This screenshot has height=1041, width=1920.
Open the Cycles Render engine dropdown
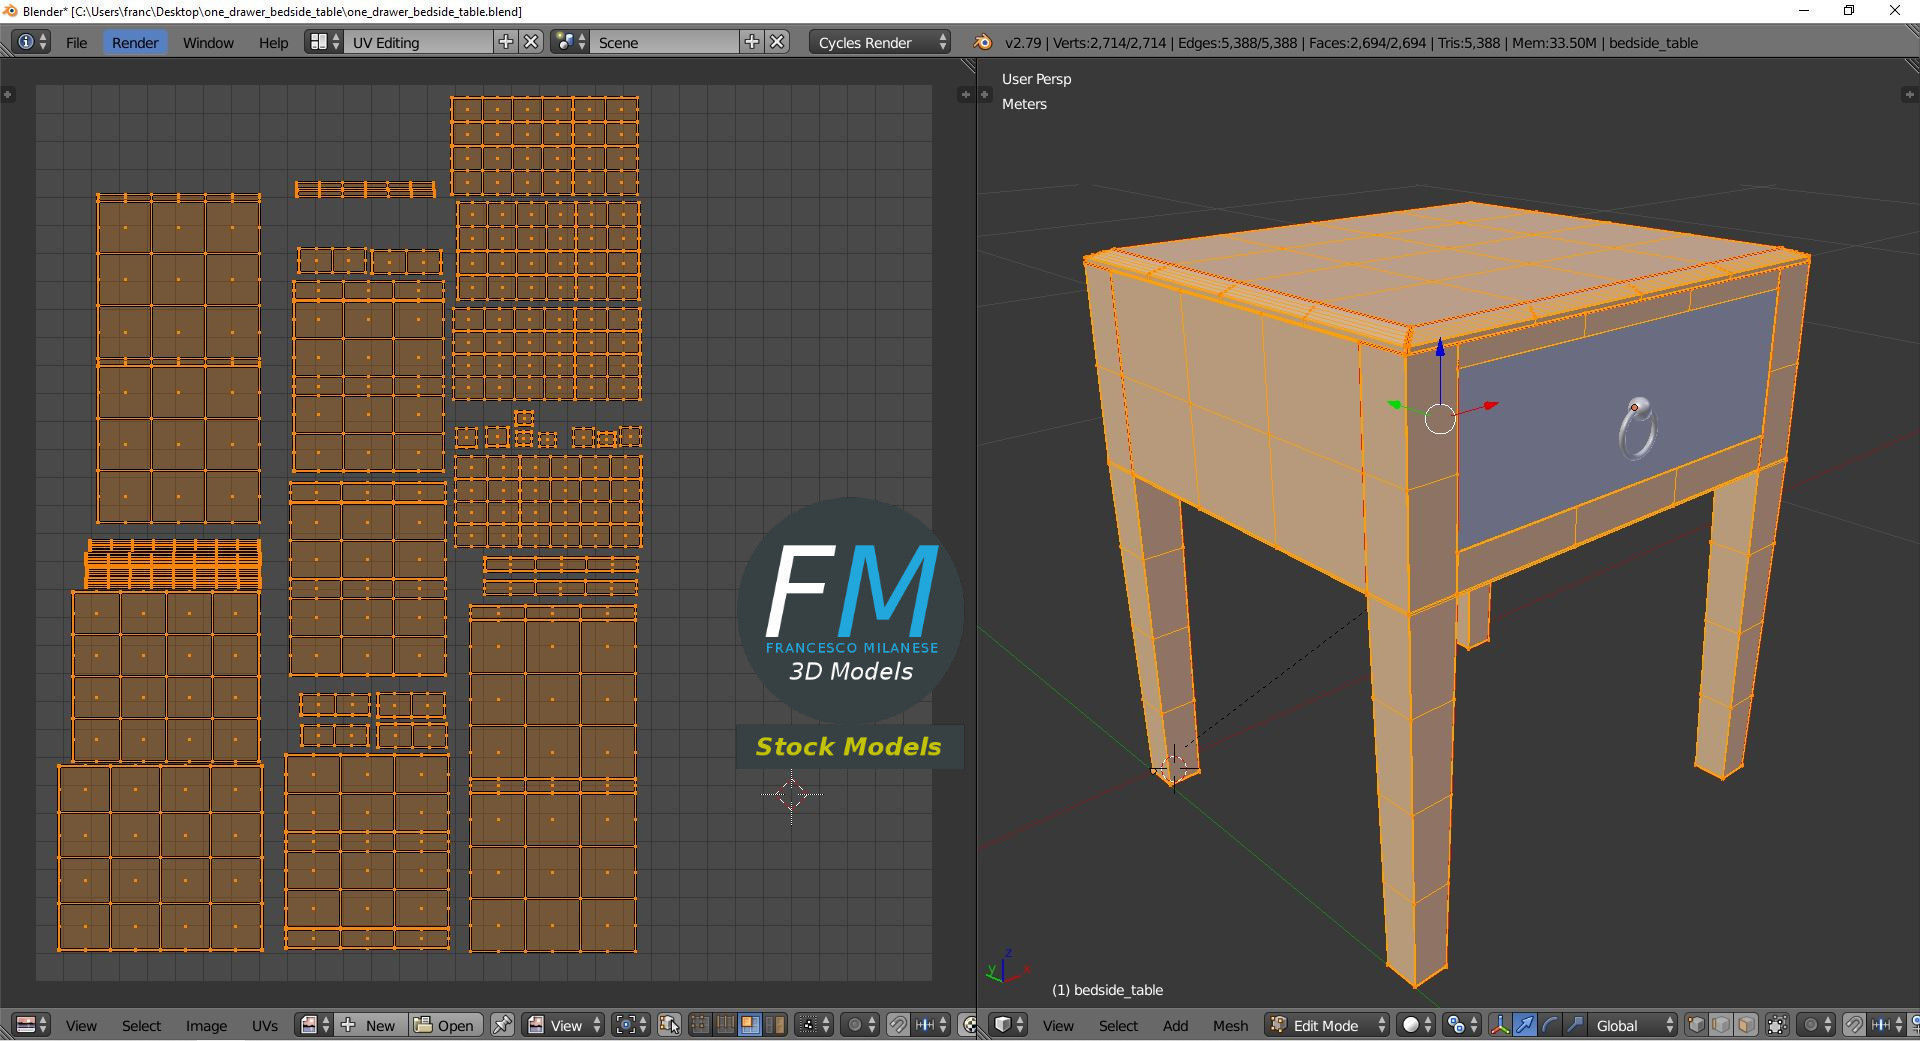(879, 42)
